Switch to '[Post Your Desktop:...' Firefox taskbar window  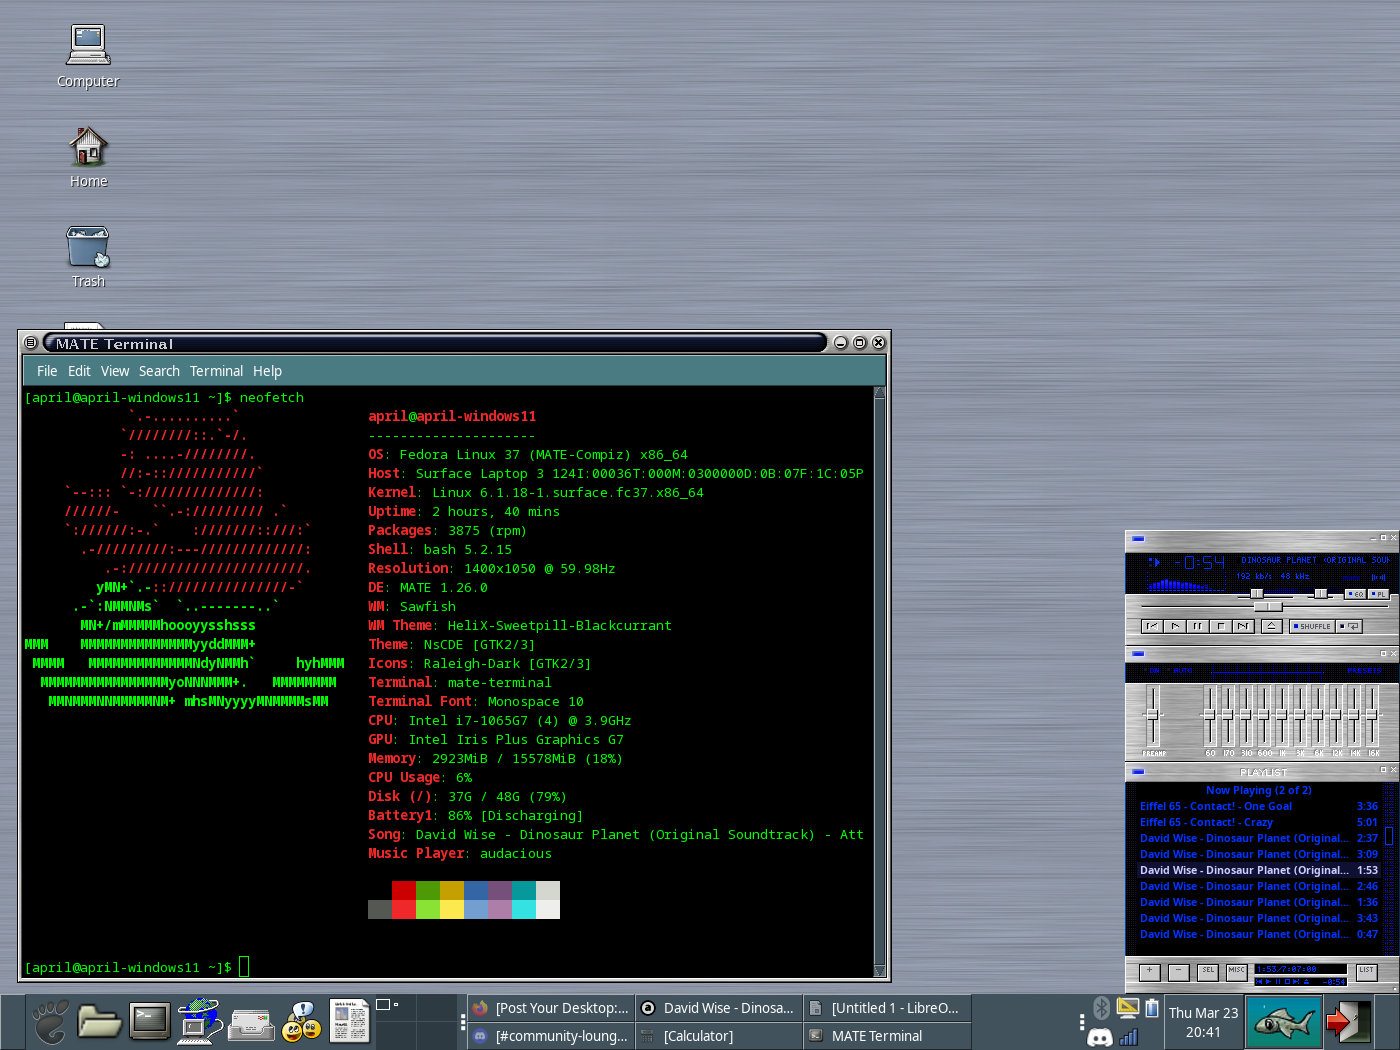(x=551, y=1008)
